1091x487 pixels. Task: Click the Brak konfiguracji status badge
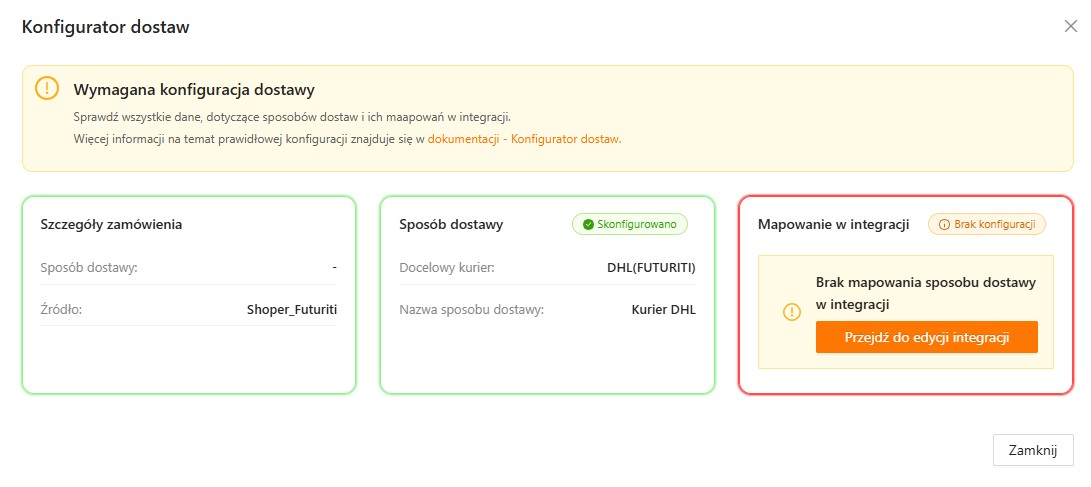(x=987, y=225)
